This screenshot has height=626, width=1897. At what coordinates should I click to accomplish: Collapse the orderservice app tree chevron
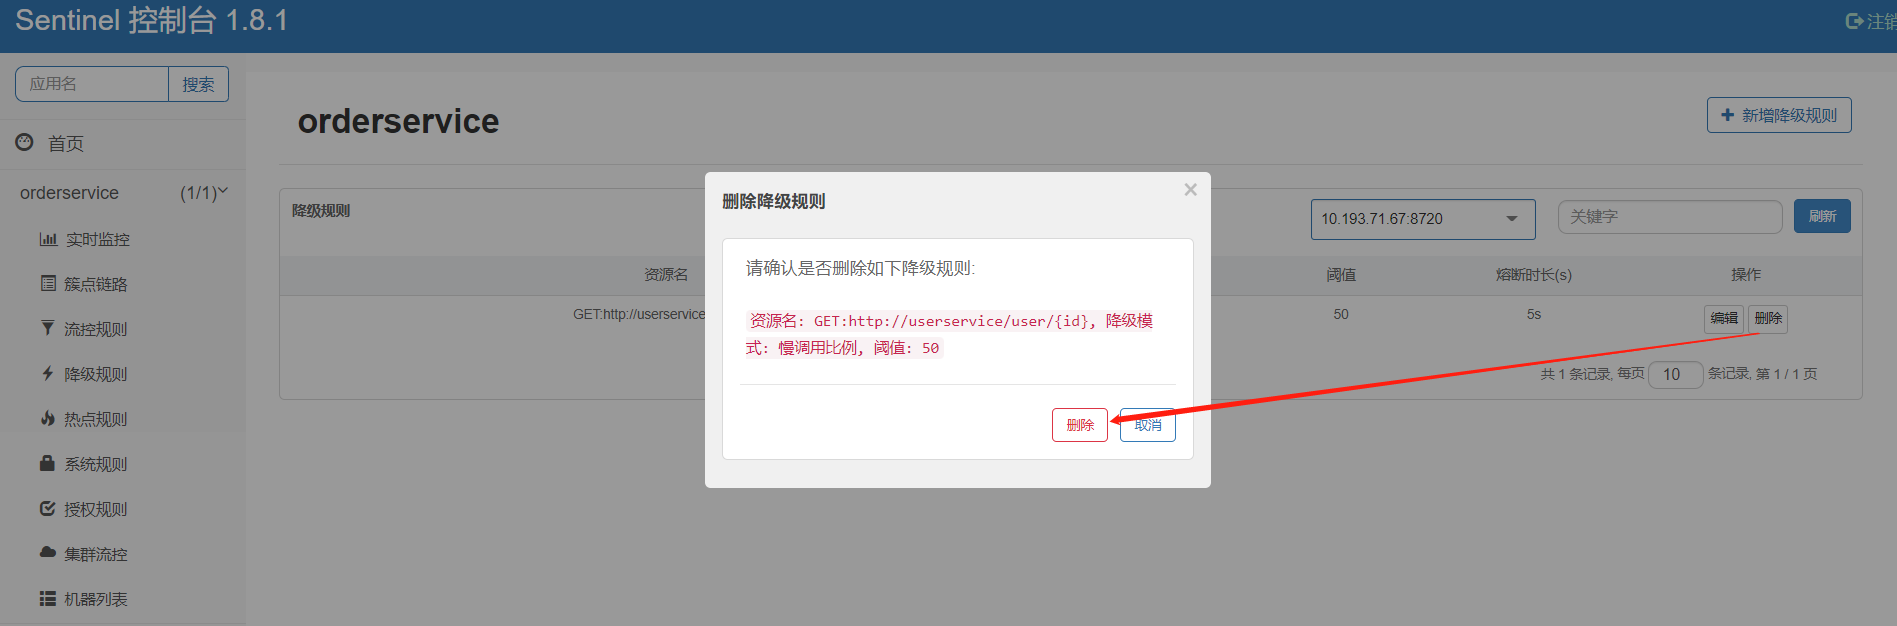(x=223, y=191)
